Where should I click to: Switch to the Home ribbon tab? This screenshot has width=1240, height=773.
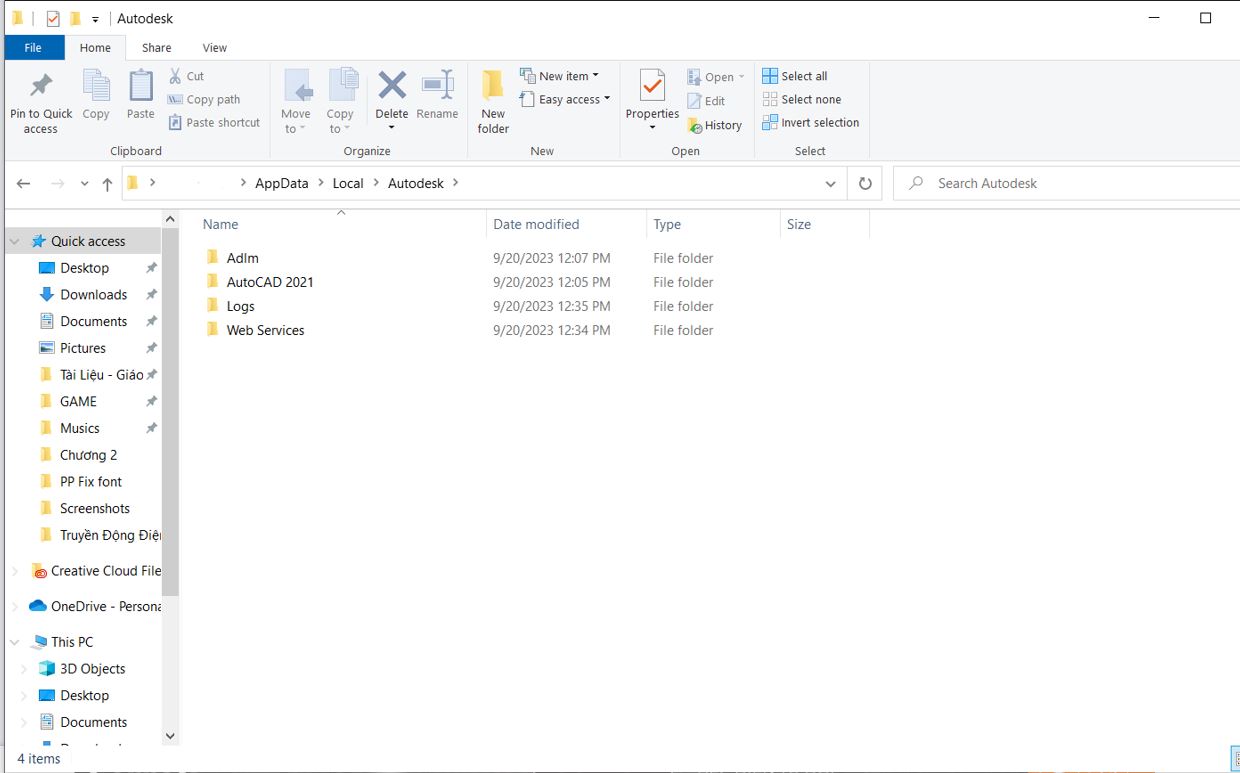point(95,47)
